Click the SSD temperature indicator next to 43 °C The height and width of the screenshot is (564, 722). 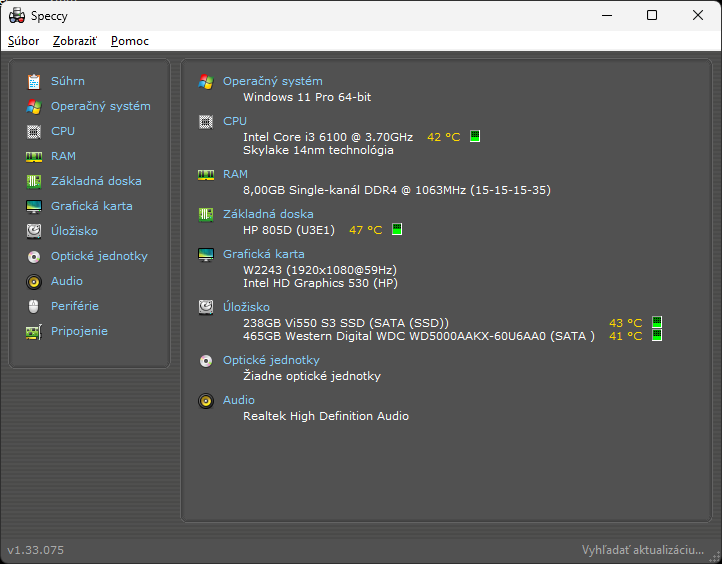click(657, 323)
